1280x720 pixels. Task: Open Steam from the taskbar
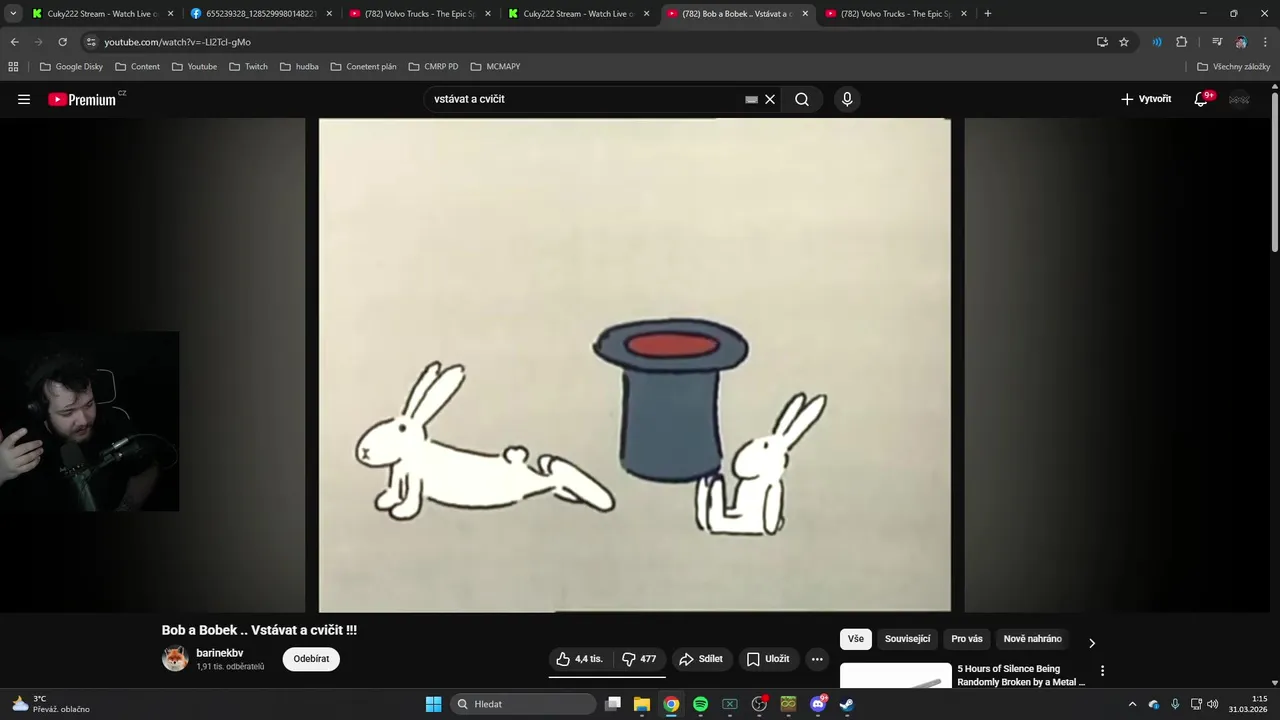click(847, 704)
